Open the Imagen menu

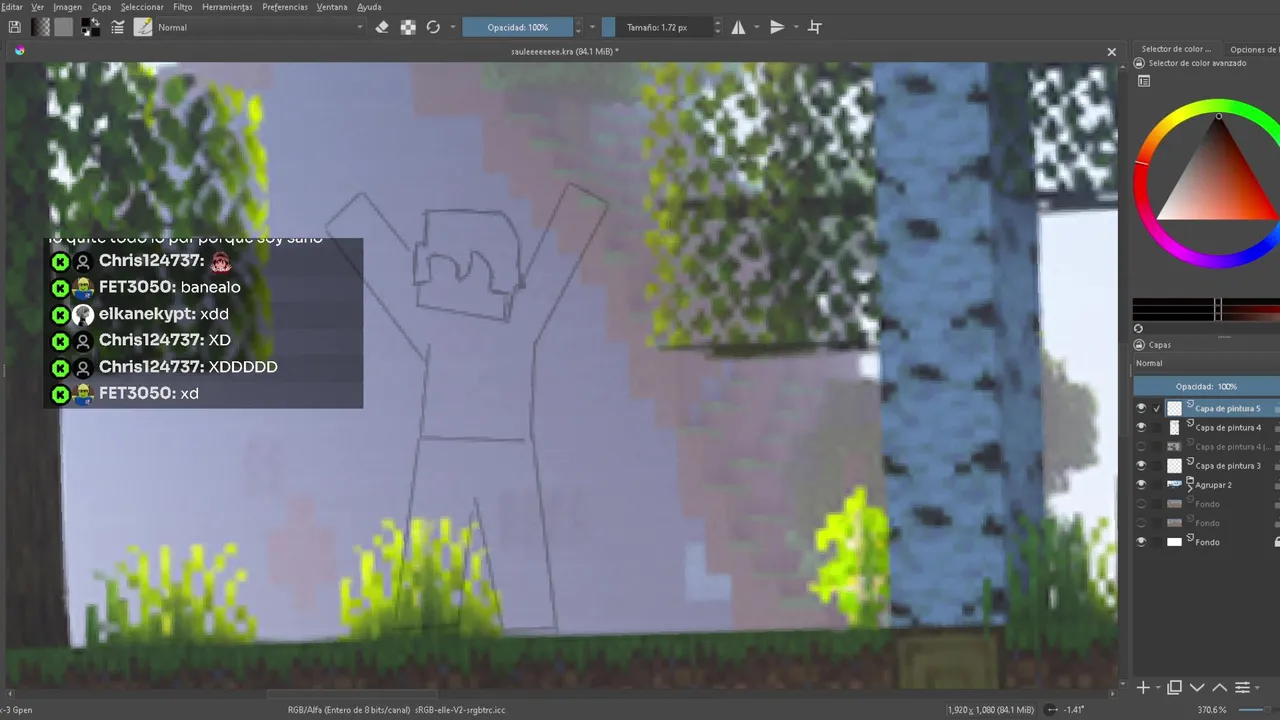[x=67, y=7]
